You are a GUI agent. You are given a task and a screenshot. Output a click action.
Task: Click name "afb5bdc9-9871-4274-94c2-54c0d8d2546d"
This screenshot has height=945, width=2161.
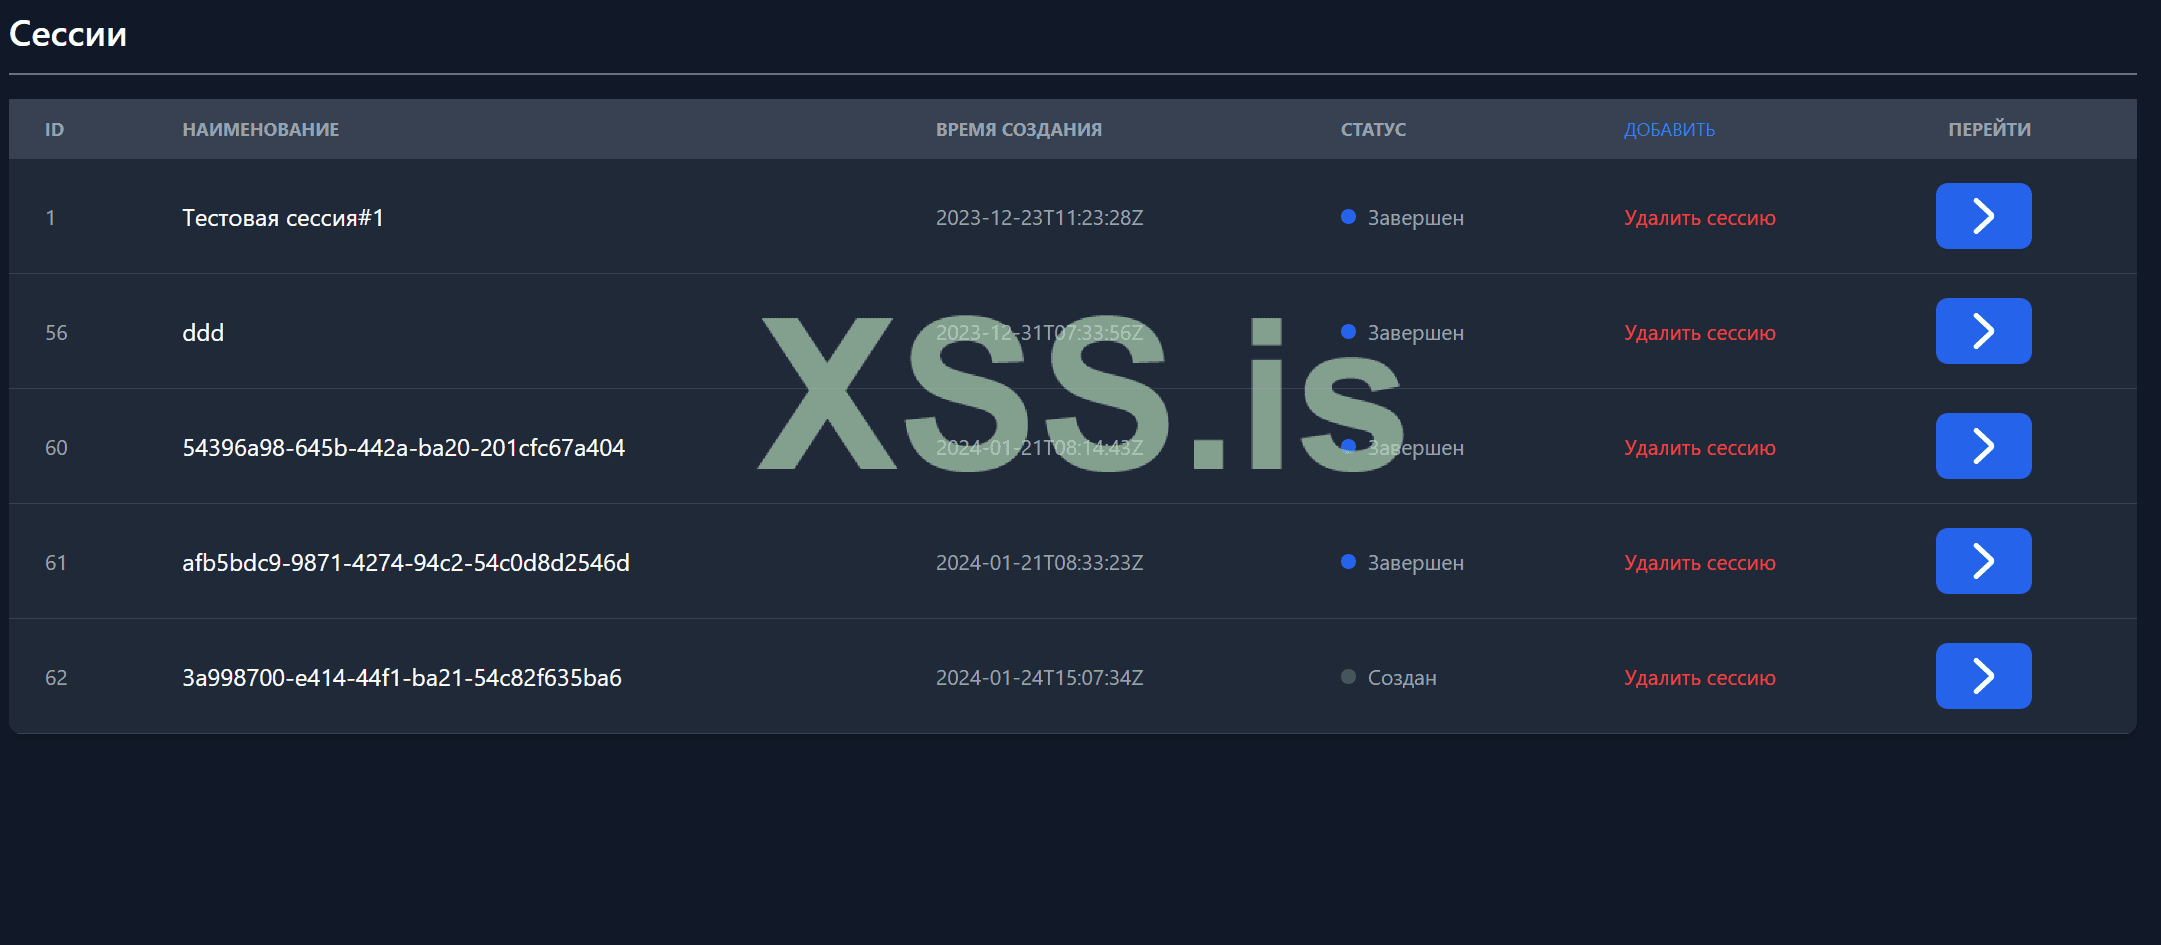pos(406,563)
